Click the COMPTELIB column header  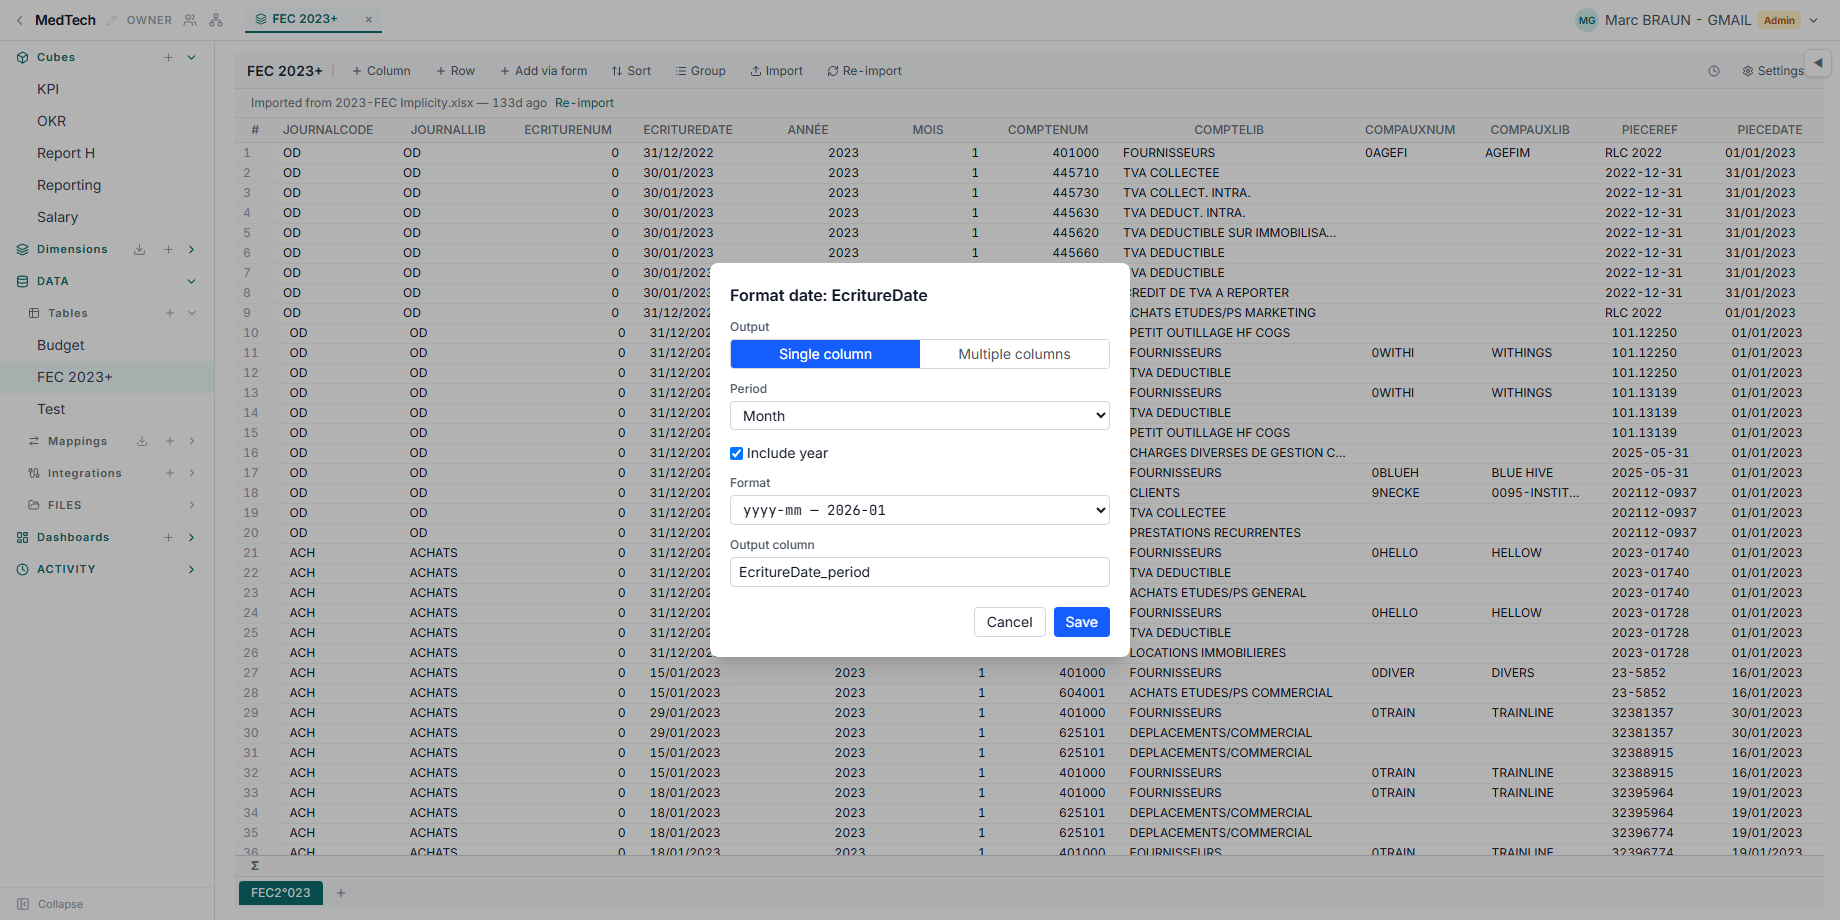coord(1229,130)
